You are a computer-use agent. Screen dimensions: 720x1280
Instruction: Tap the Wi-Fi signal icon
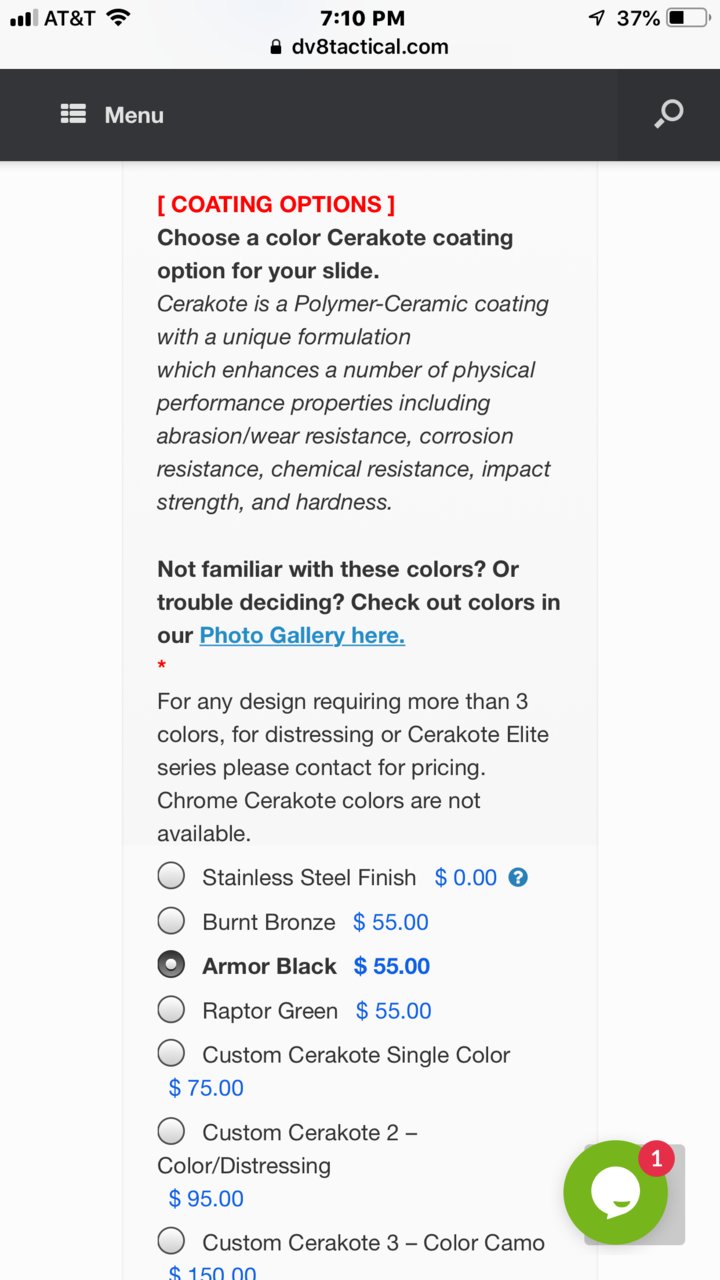coord(118,18)
